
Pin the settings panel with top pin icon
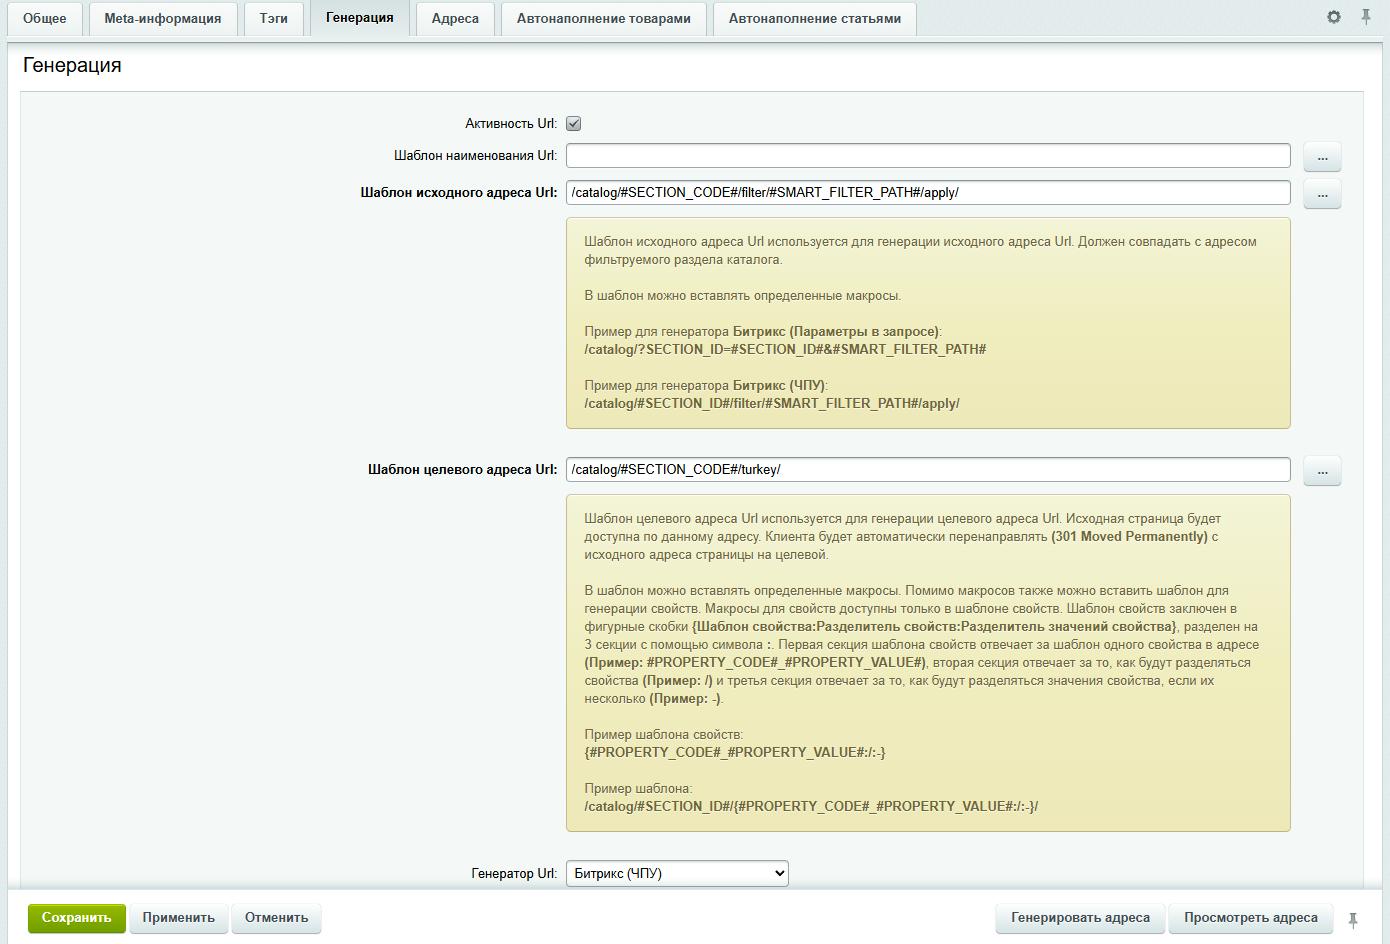click(x=1368, y=16)
